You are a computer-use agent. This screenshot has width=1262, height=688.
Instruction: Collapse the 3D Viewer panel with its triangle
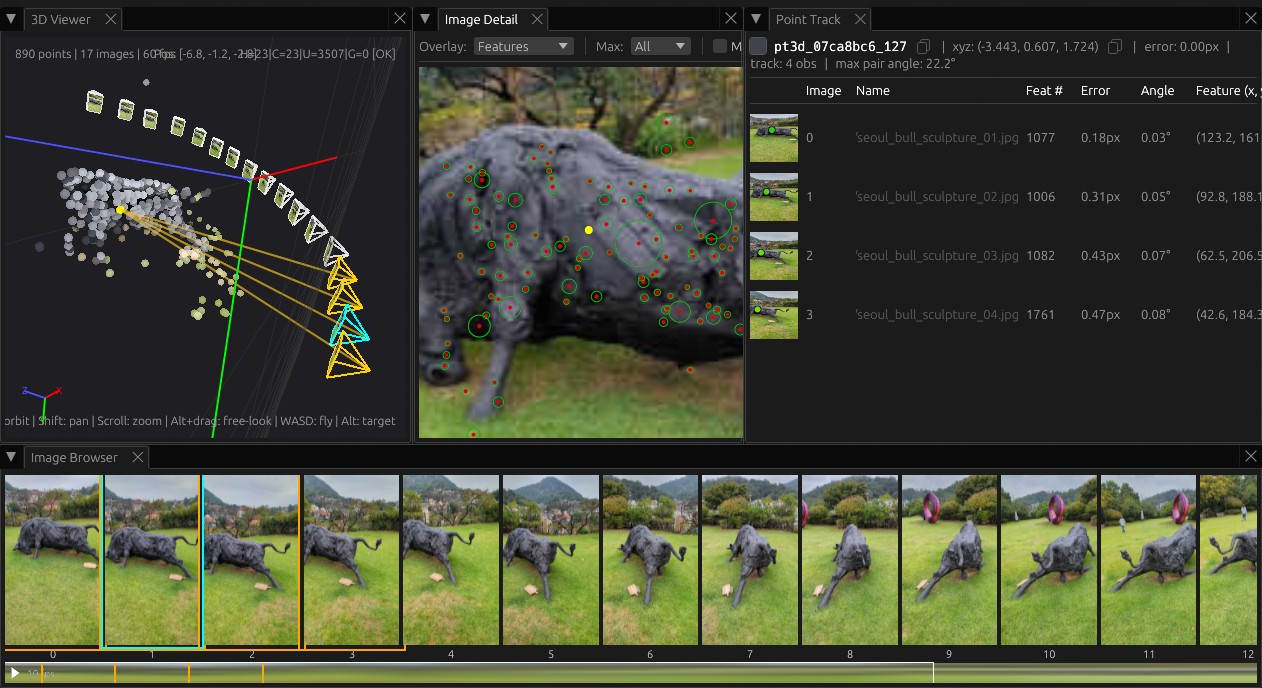pos(12,18)
